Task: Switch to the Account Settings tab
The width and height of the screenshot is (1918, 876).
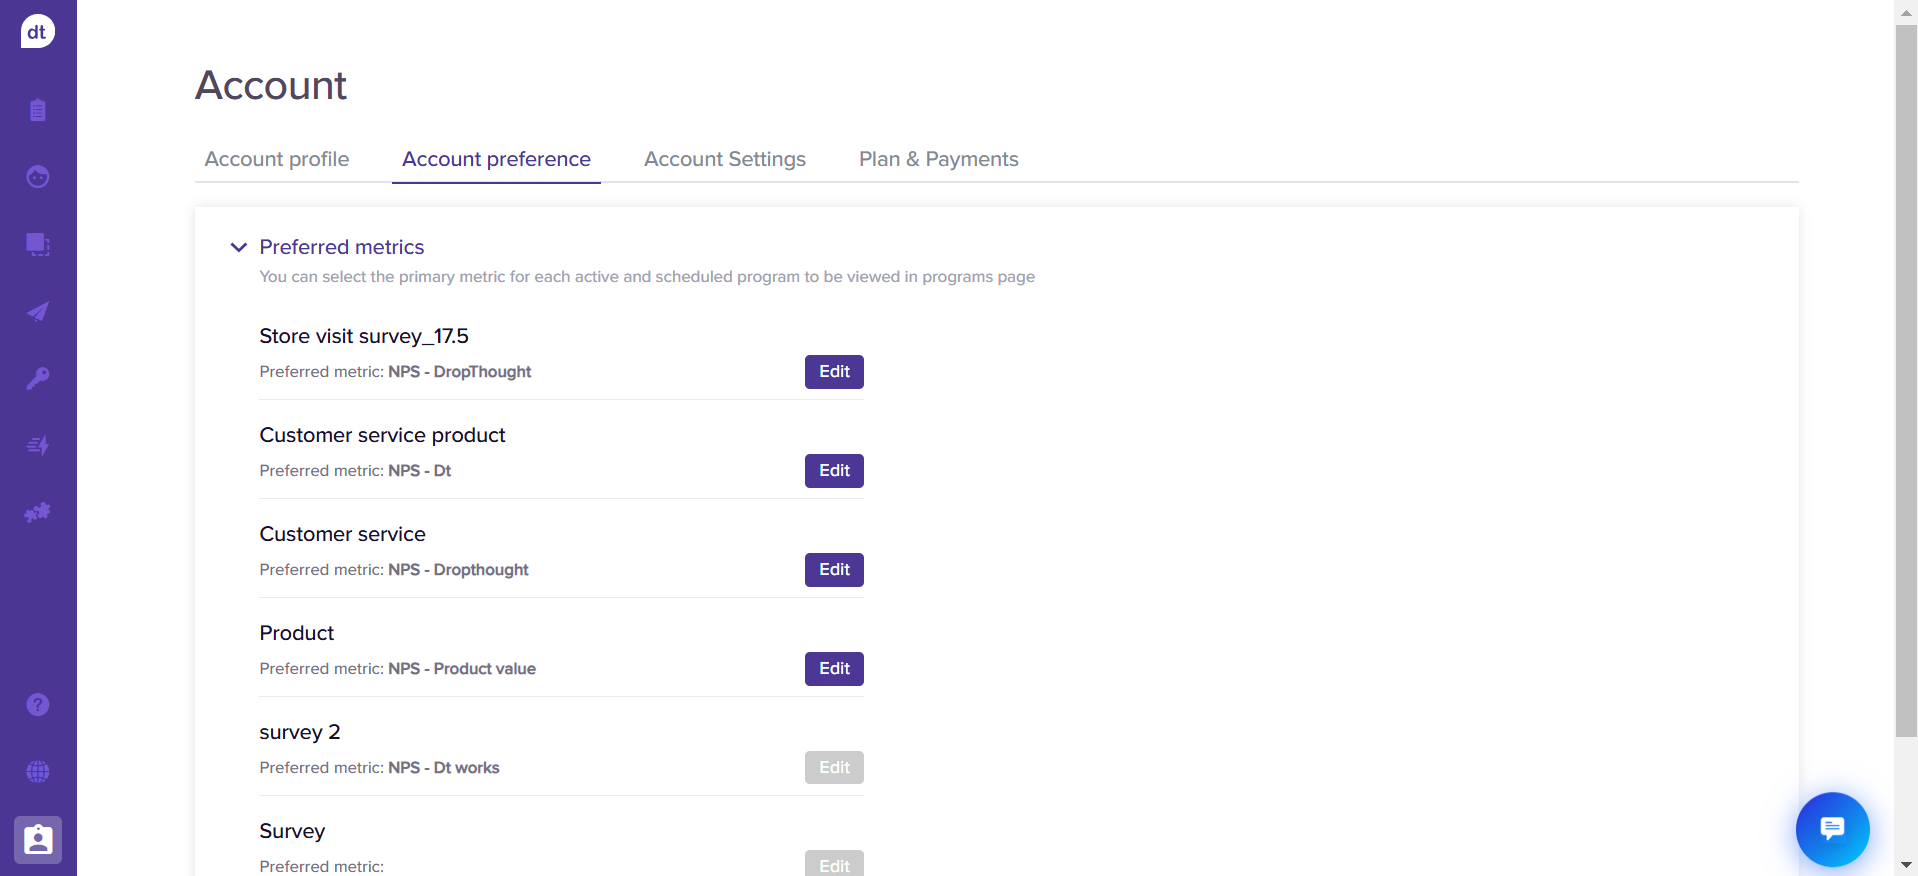Action: pyautogui.click(x=724, y=160)
